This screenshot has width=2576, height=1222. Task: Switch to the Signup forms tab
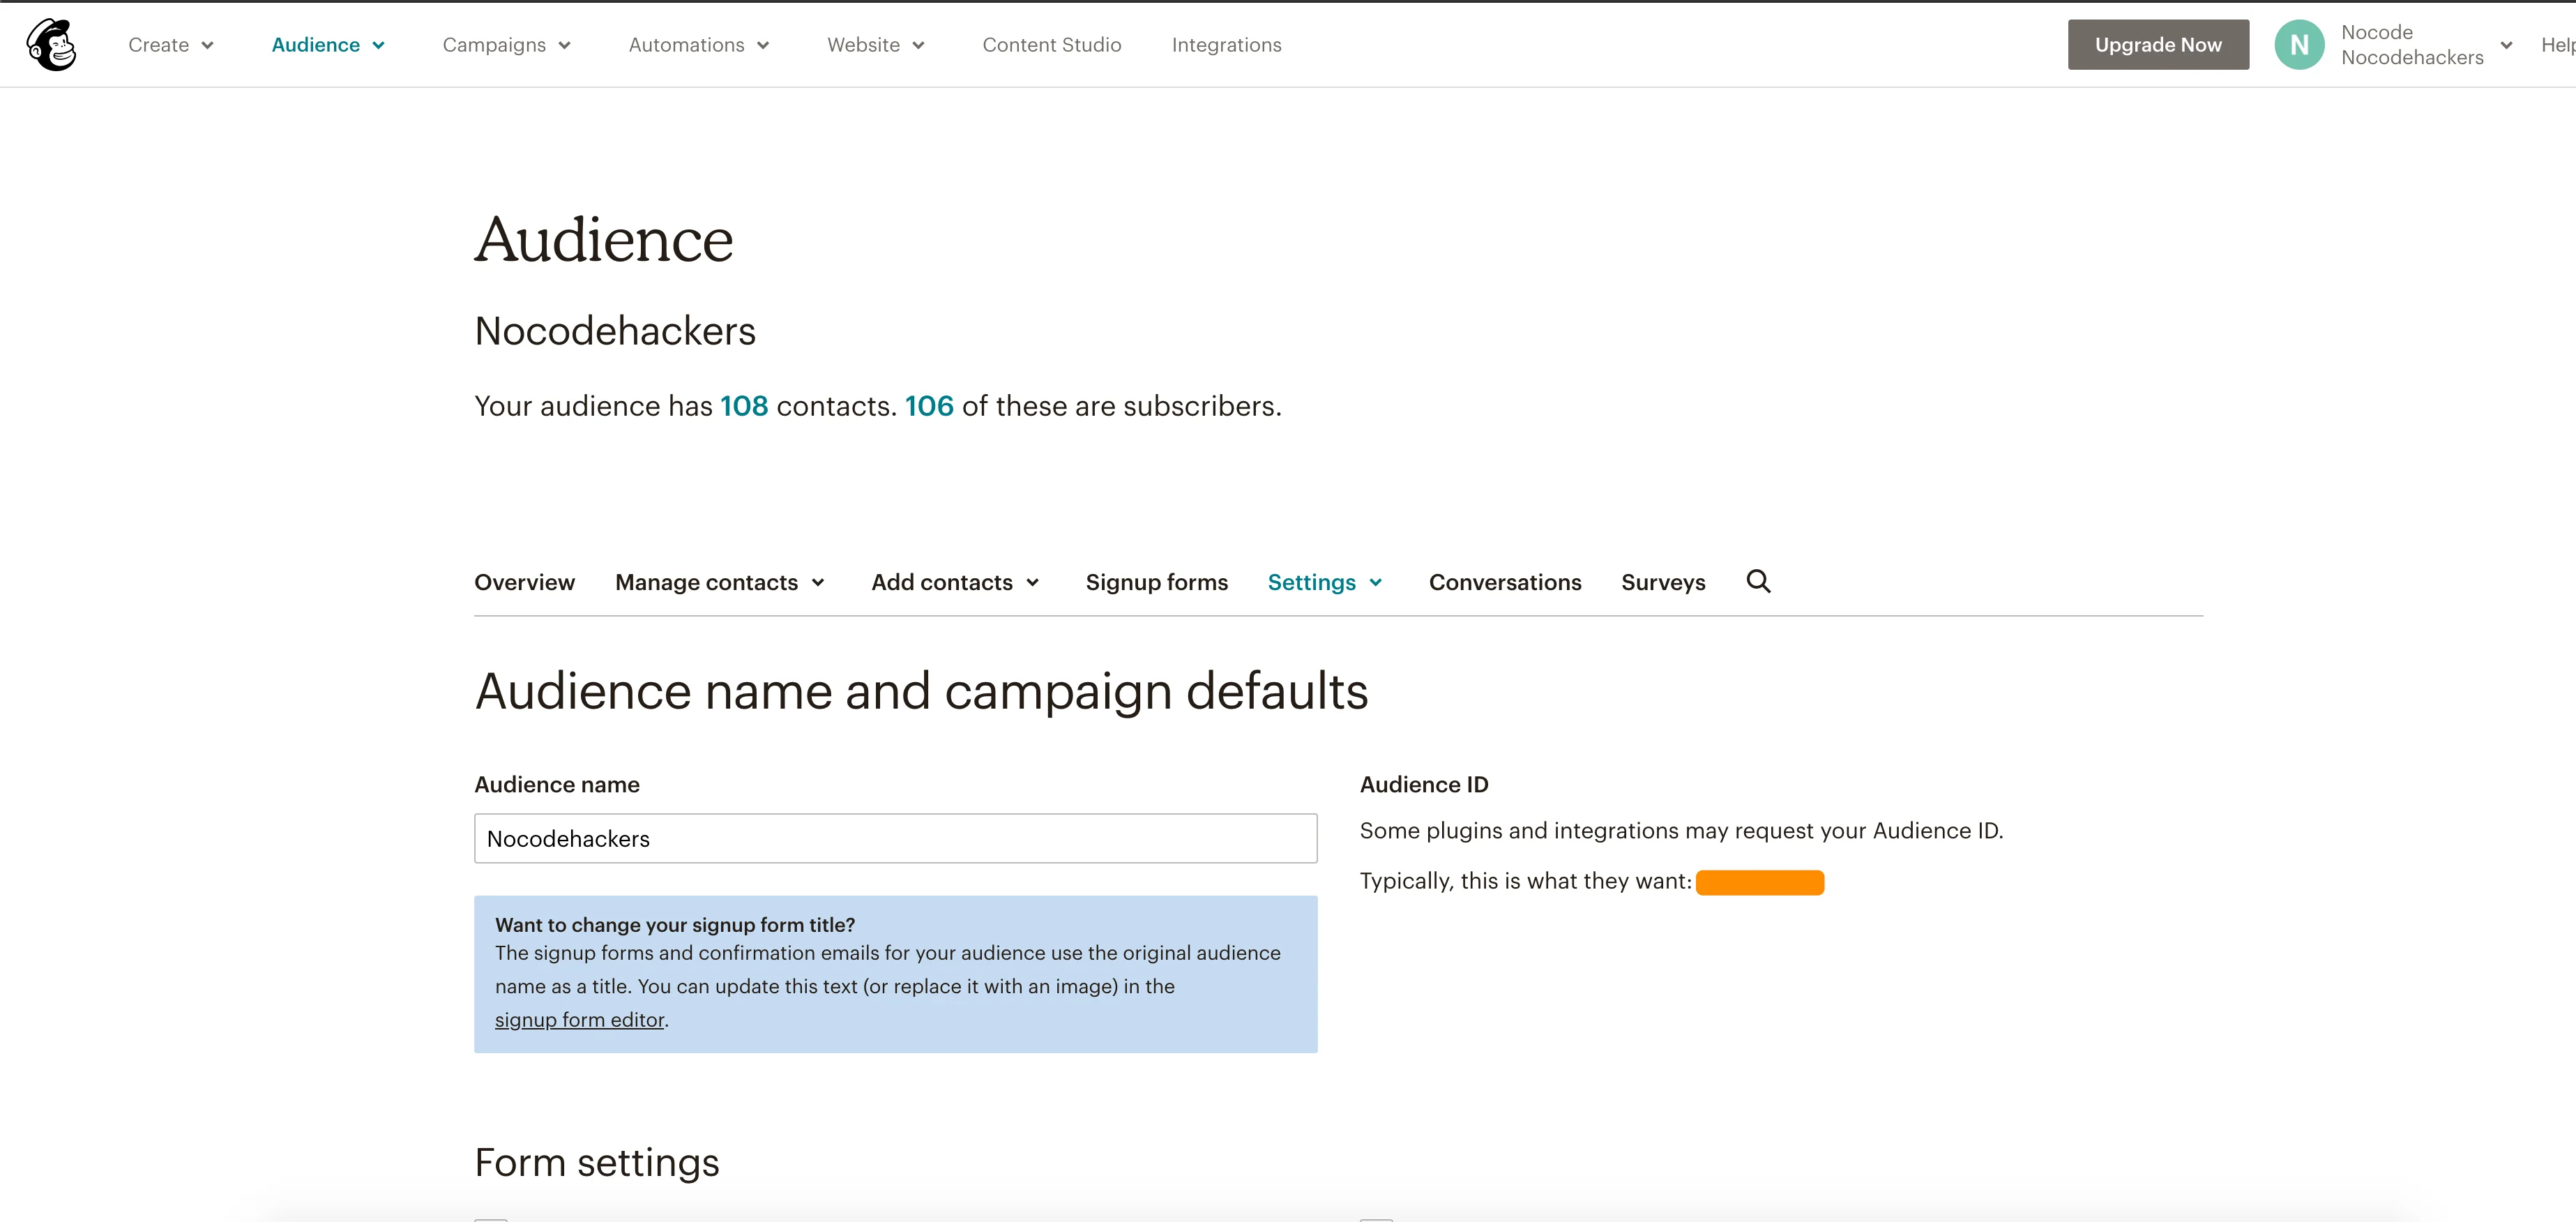(x=1156, y=582)
